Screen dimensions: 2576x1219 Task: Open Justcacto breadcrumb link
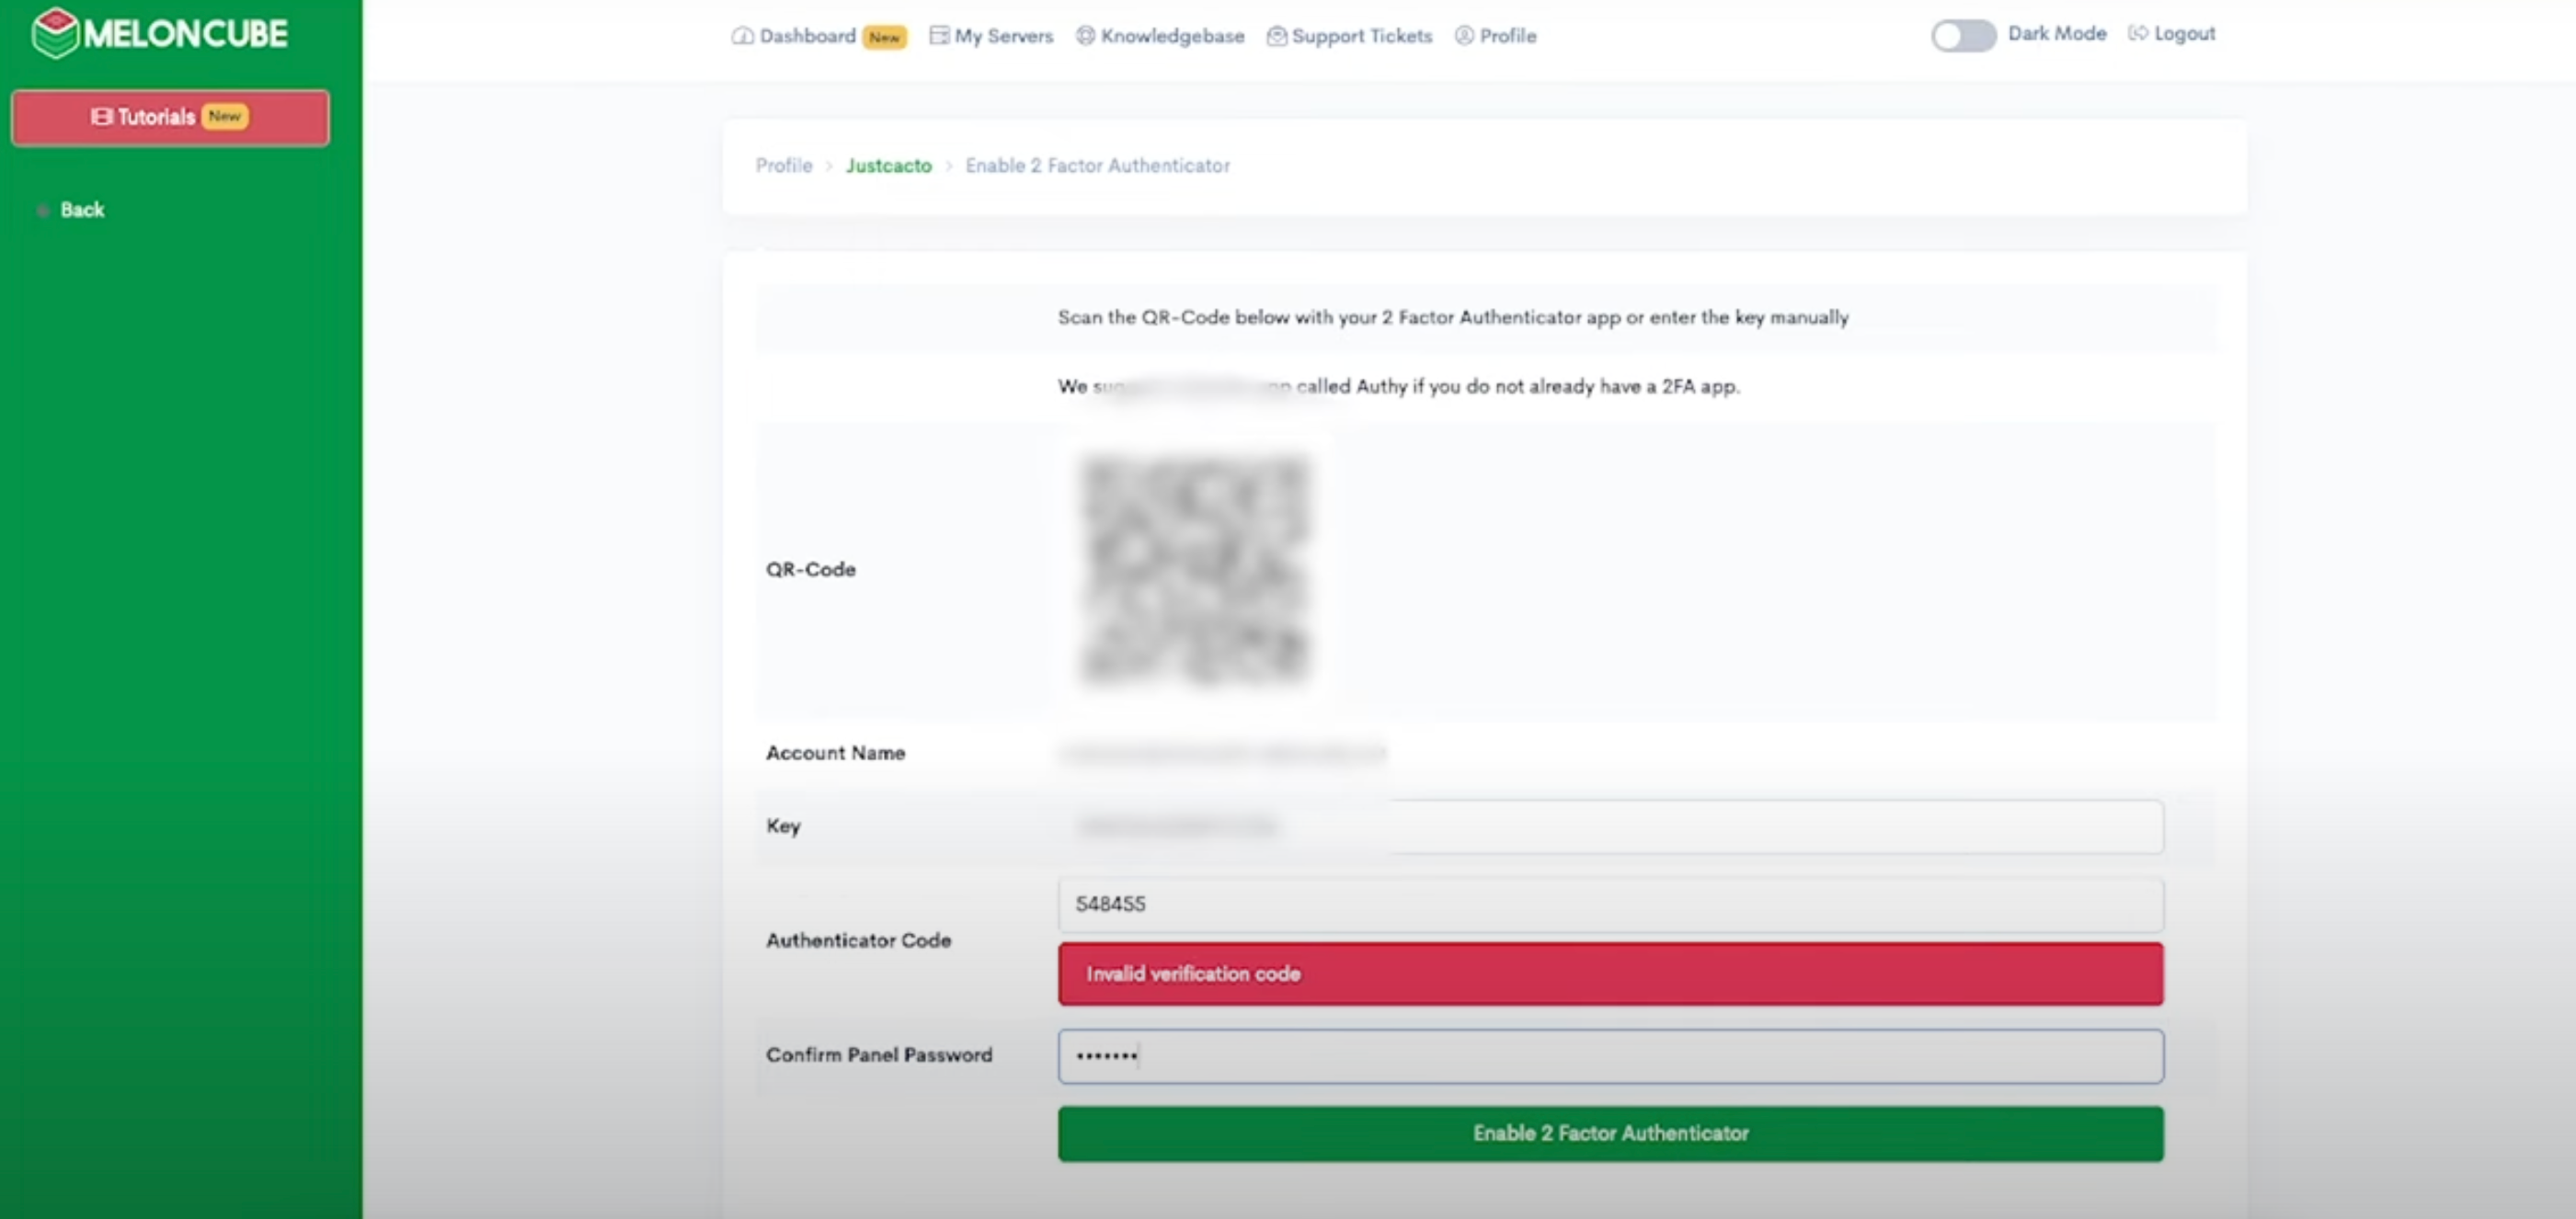[888, 165]
